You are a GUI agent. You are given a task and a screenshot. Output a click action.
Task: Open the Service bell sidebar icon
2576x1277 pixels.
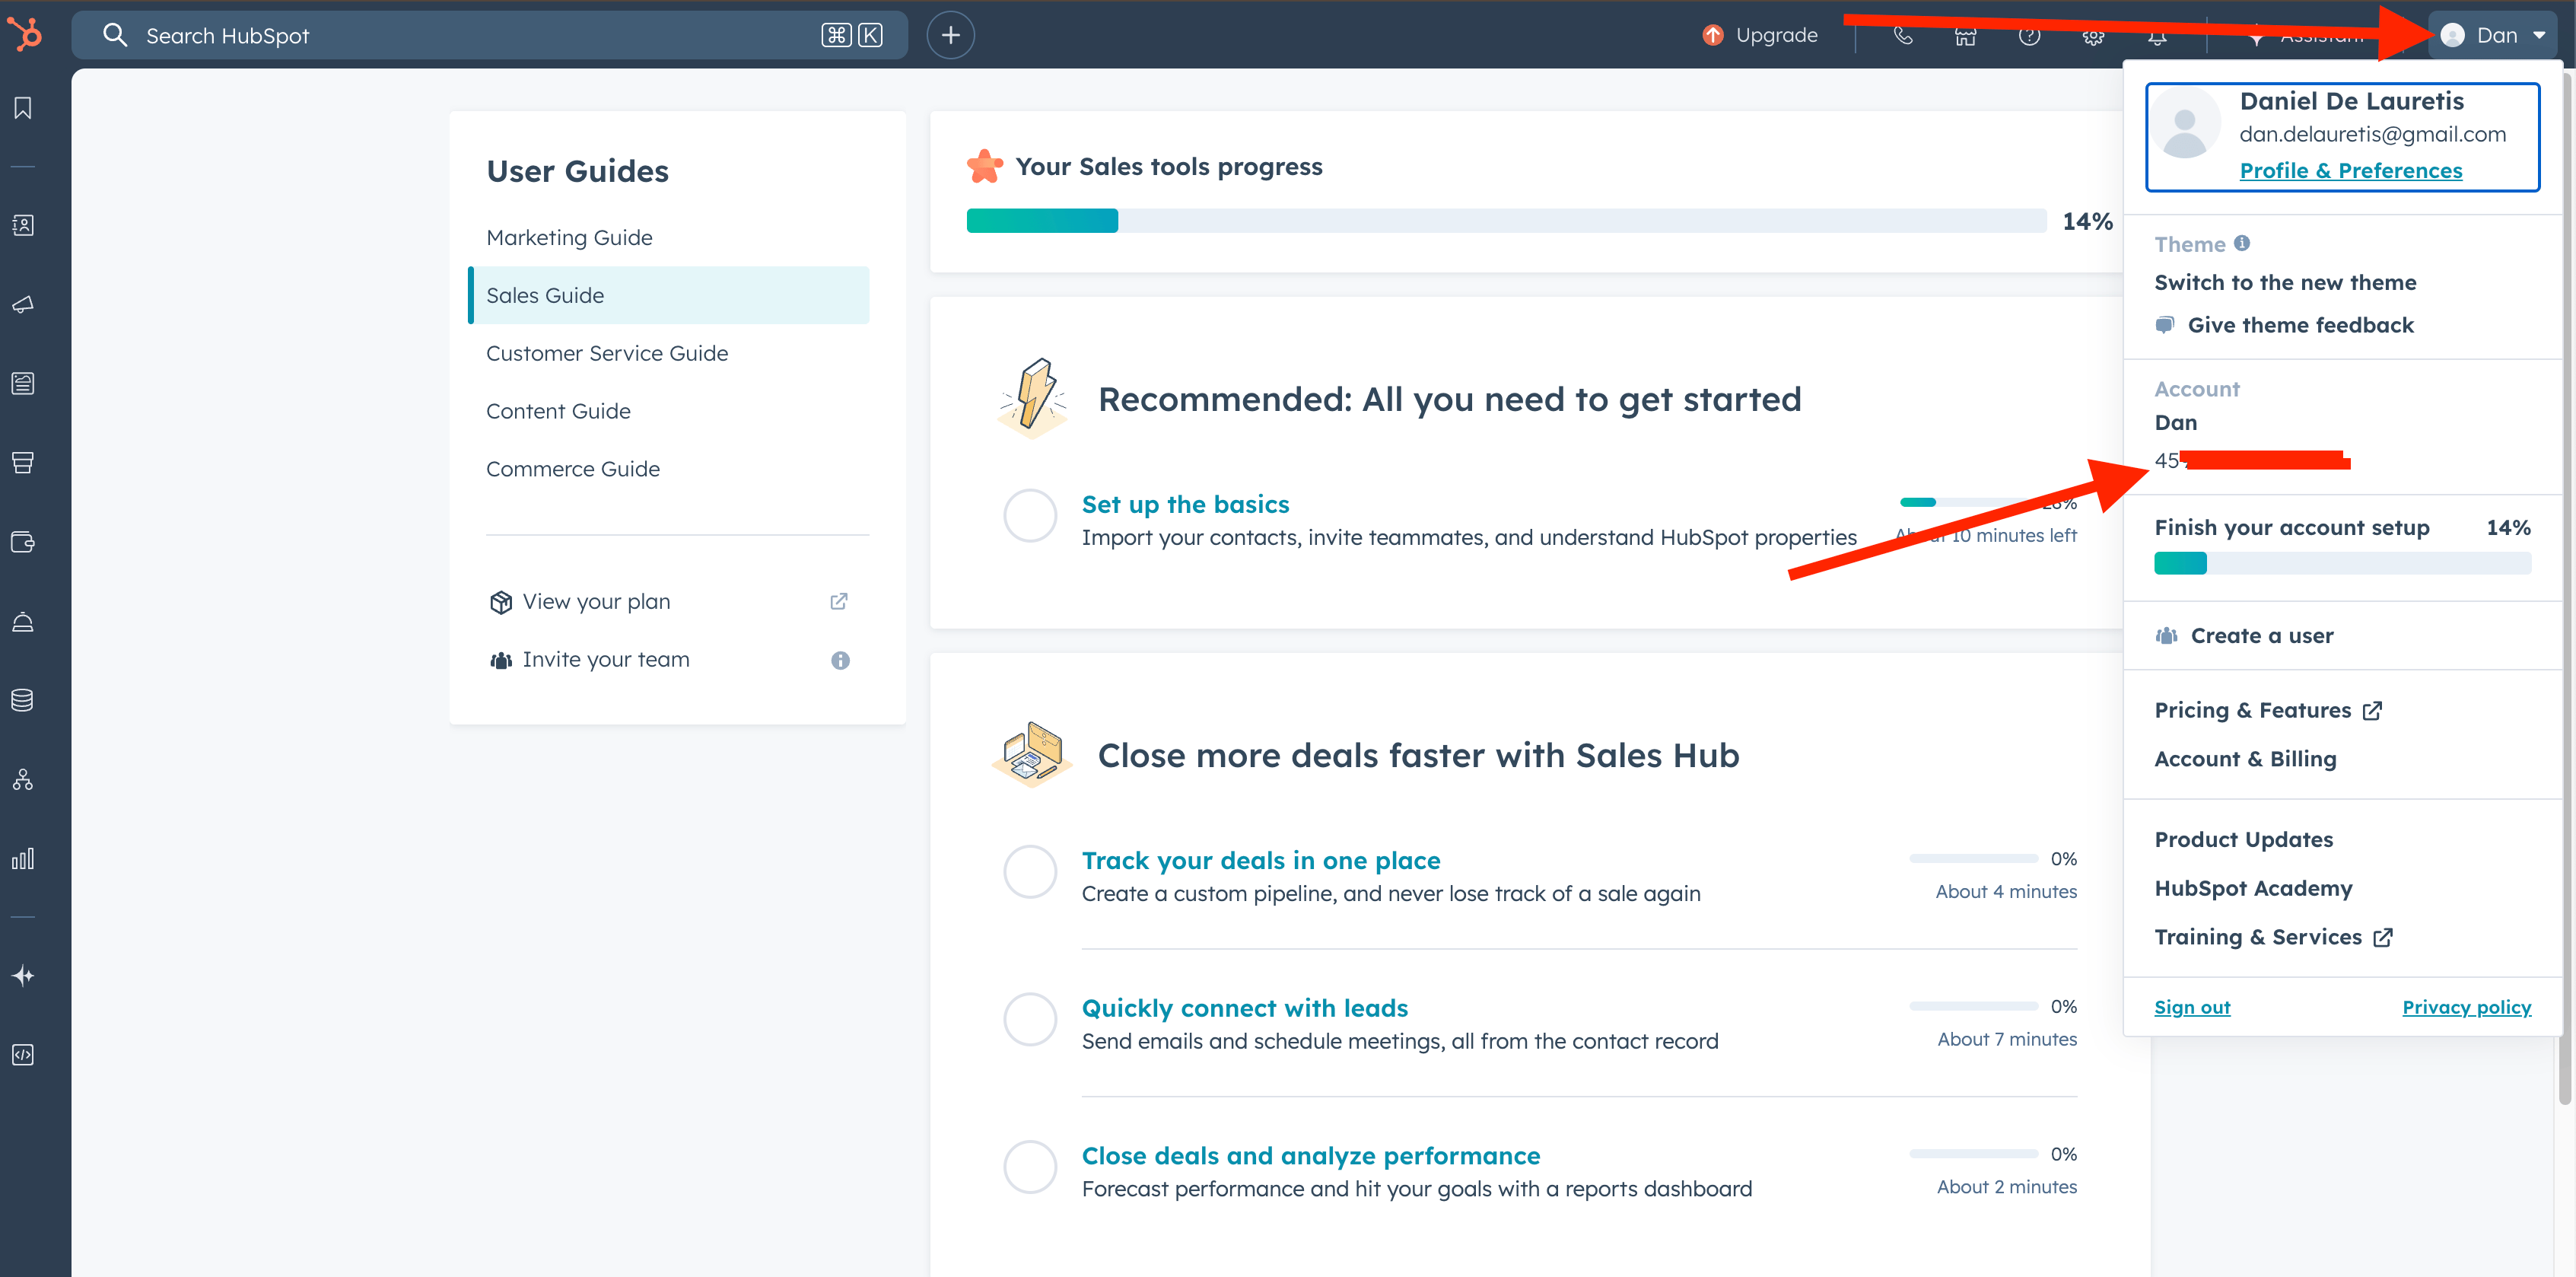pyautogui.click(x=23, y=621)
